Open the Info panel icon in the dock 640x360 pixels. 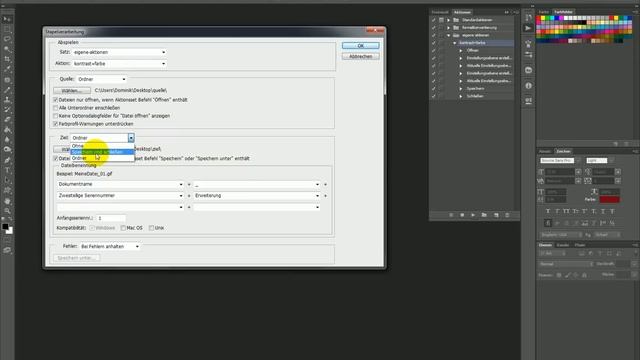[x=528, y=86]
